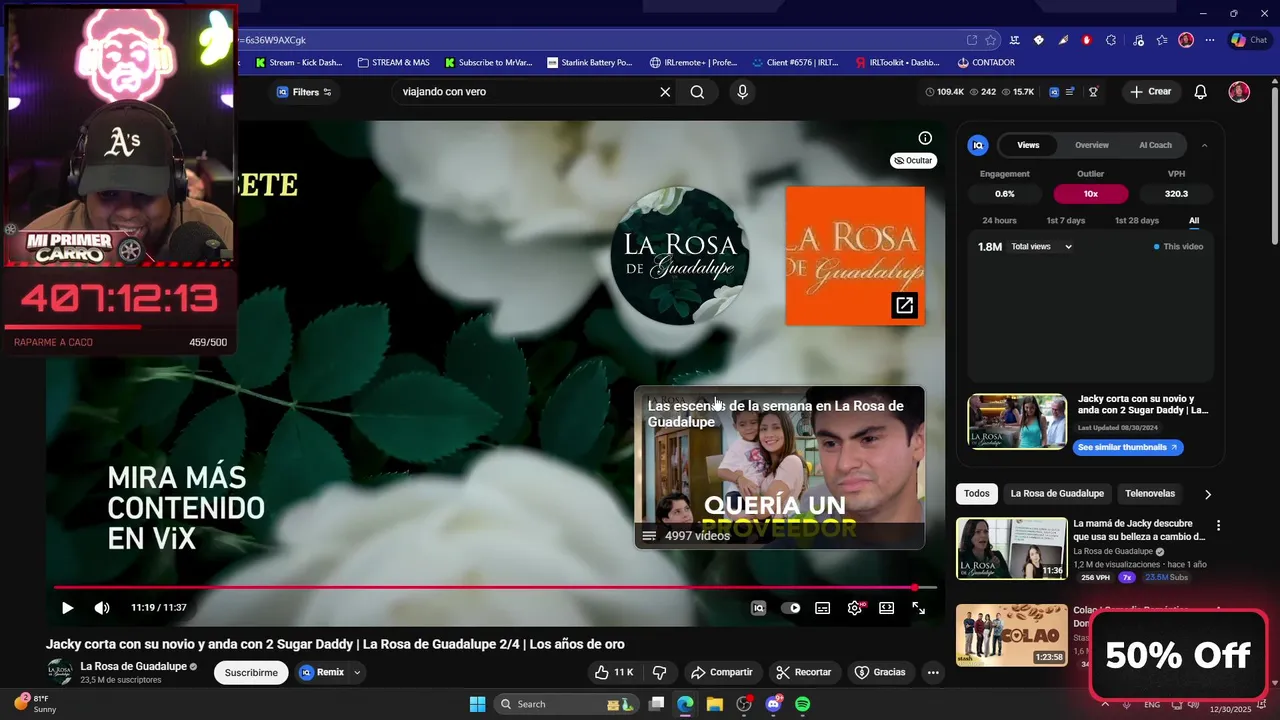
Task: Mute the video volume
Action: (x=102, y=608)
